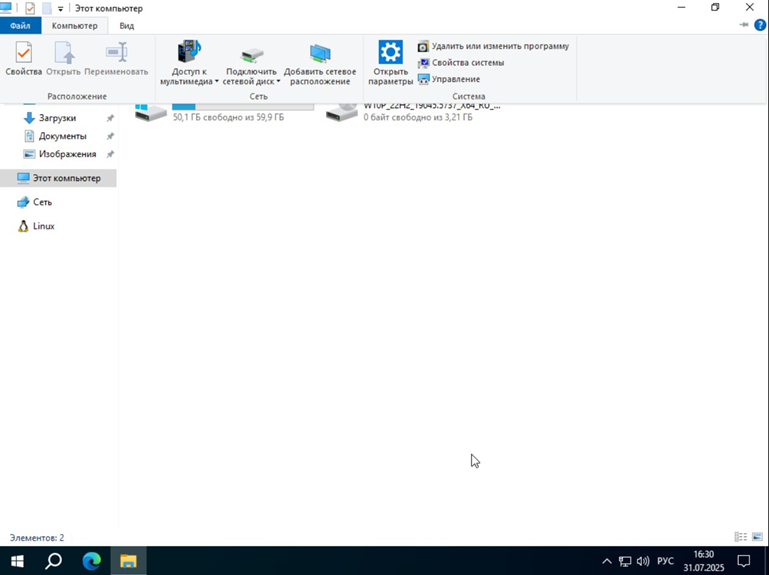Open Свойства системы
This screenshot has height=575, width=769.
[461, 63]
